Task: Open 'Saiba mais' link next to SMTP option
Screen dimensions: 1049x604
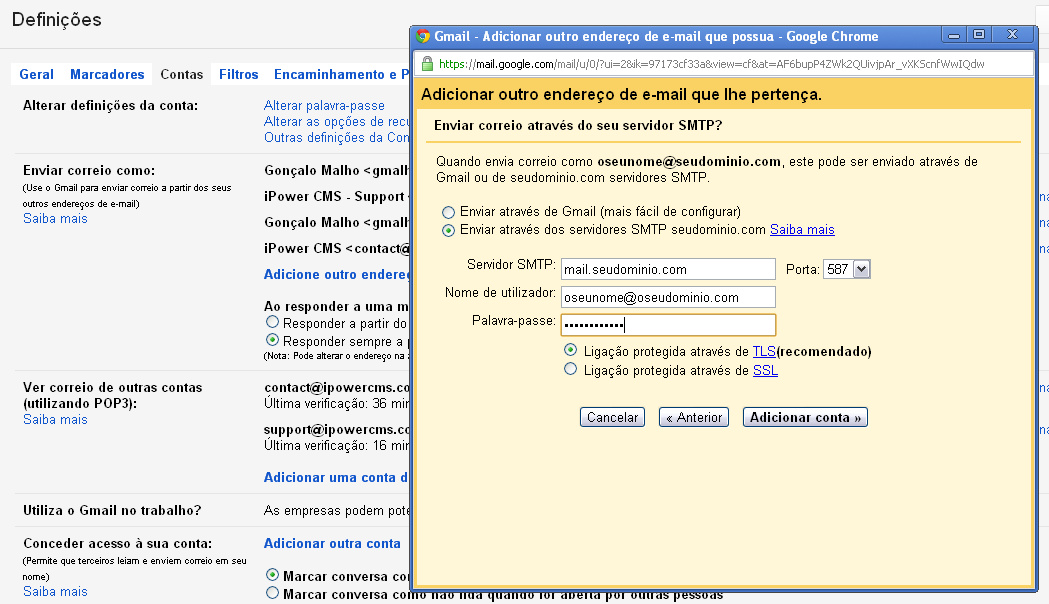Action: [x=802, y=230]
